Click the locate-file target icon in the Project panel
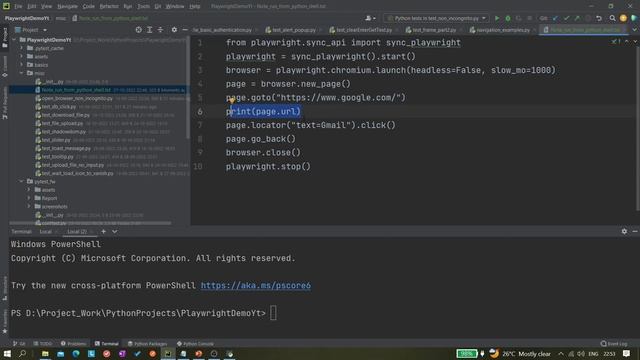Screen dimensions: 640x360 click(139, 30)
